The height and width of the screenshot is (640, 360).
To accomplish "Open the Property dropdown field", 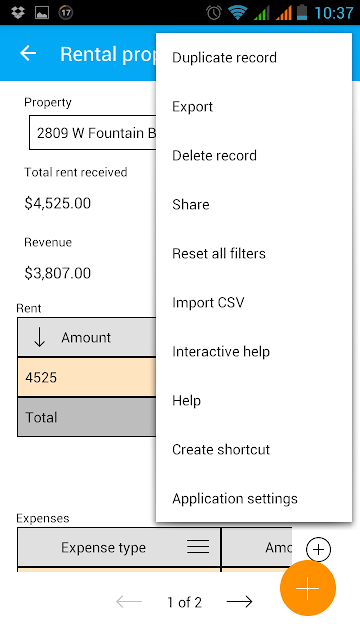I will pos(93,133).
